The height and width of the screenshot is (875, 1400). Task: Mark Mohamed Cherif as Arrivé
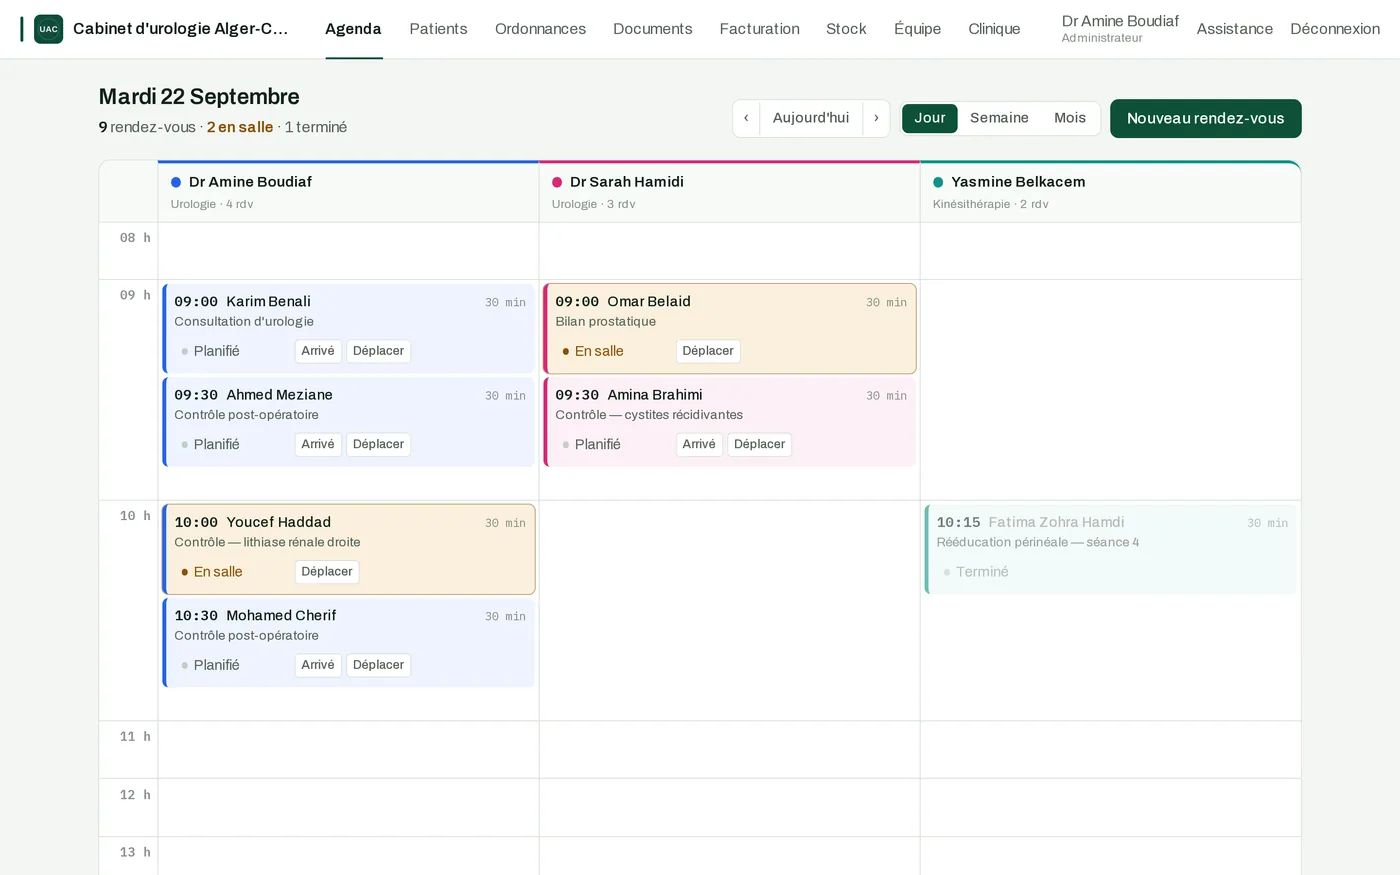pyautogui.click(x=318, y=665)
